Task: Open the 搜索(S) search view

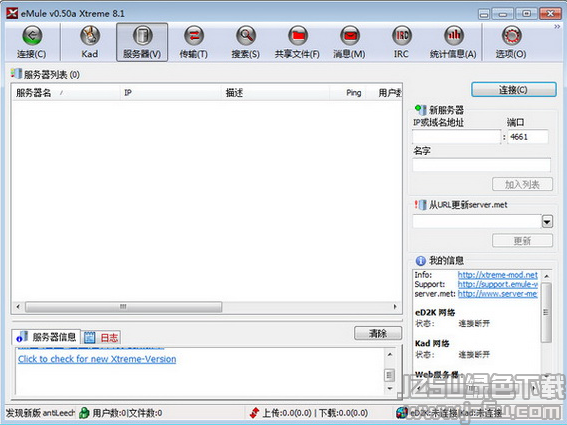Action: point(246,42)
